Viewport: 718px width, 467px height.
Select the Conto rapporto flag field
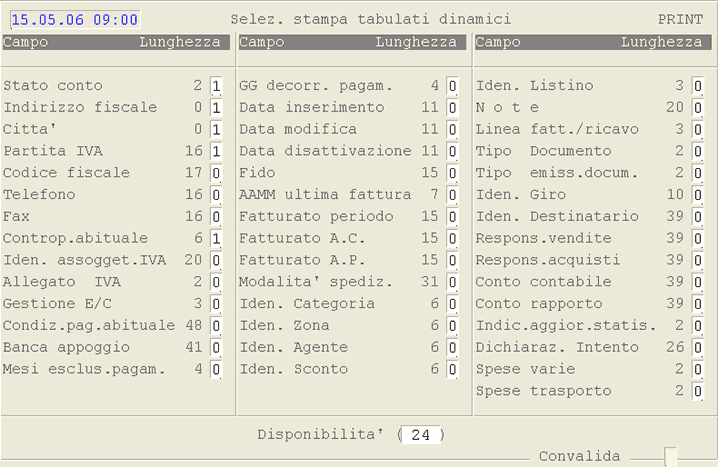pos(697,304)
